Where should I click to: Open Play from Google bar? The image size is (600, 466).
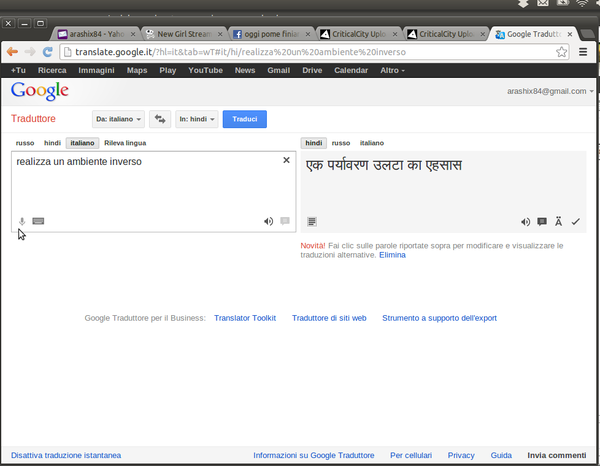coord(168,70)
